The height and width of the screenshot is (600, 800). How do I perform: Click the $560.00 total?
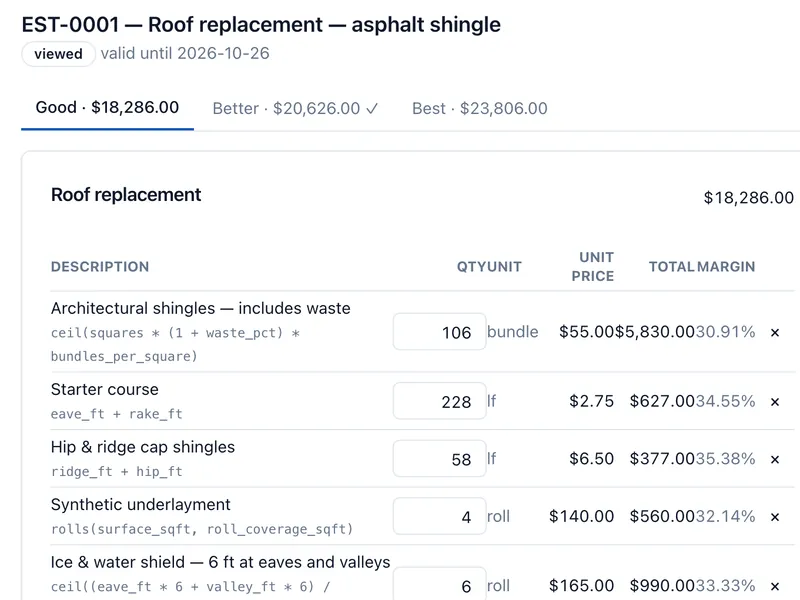(x=662, y=517)
